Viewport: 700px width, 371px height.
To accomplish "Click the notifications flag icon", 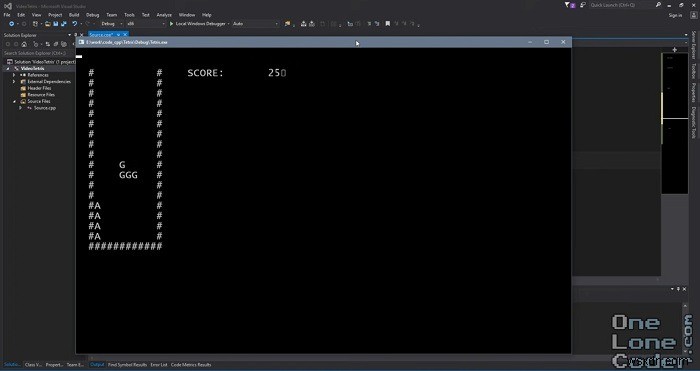I will 570,5.
